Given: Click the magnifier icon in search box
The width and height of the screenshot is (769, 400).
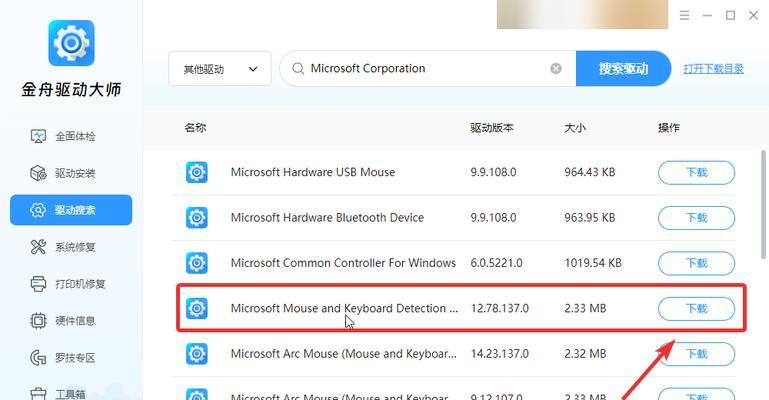Looking at the screenshot, I should [298, 69].
